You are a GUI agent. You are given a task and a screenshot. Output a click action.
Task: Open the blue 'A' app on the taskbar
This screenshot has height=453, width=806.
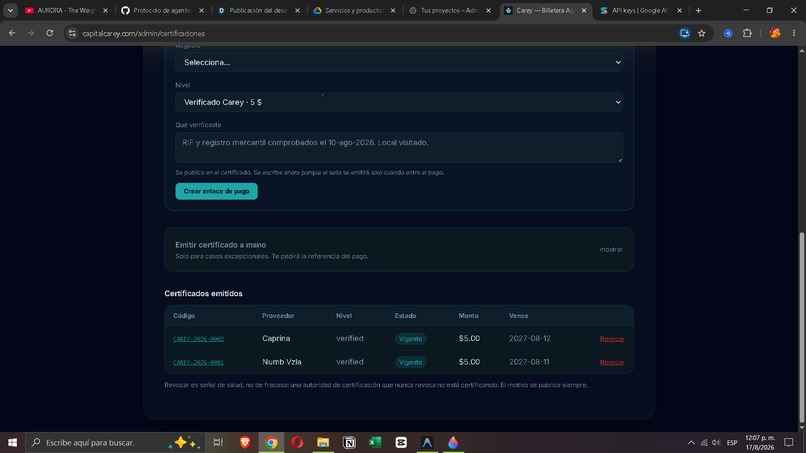click(427, 442)
